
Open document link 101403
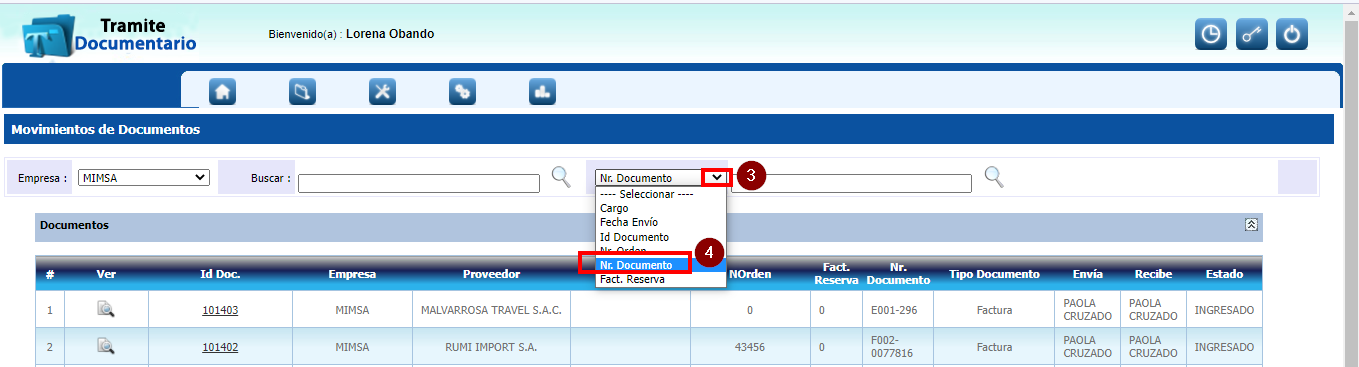220,310
